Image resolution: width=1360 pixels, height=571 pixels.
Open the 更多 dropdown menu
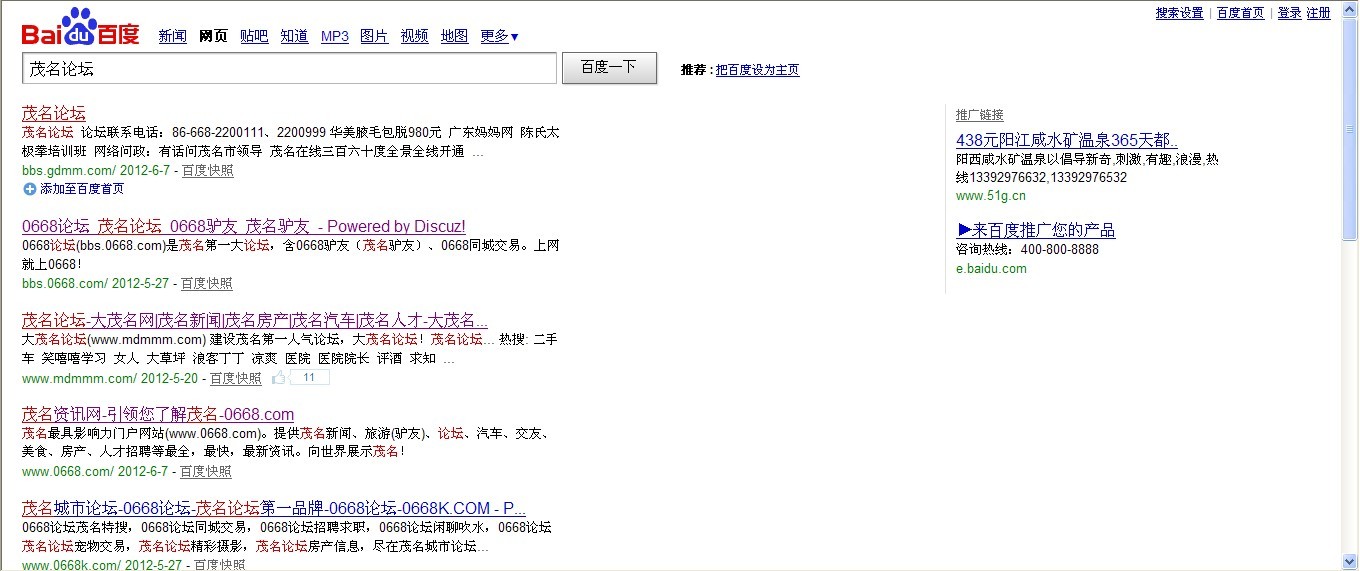point(499,36)
